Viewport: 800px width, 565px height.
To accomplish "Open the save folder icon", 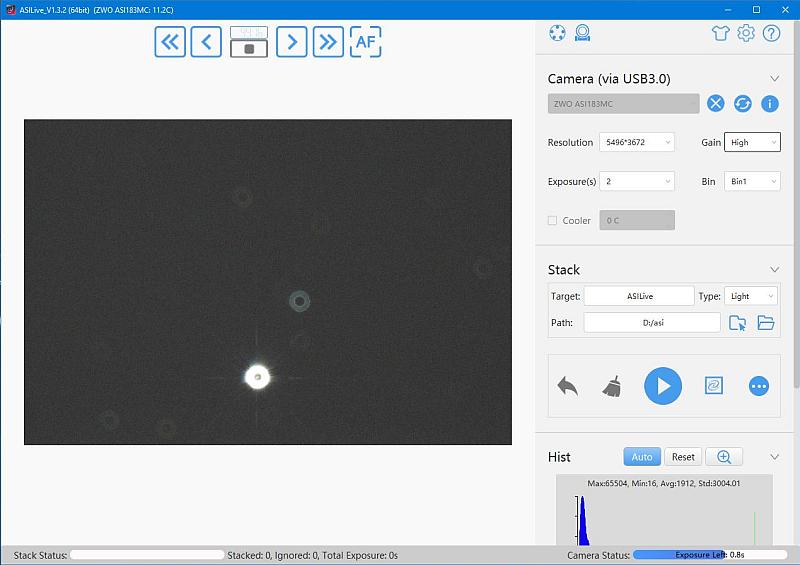I will [x=766, y=323].
